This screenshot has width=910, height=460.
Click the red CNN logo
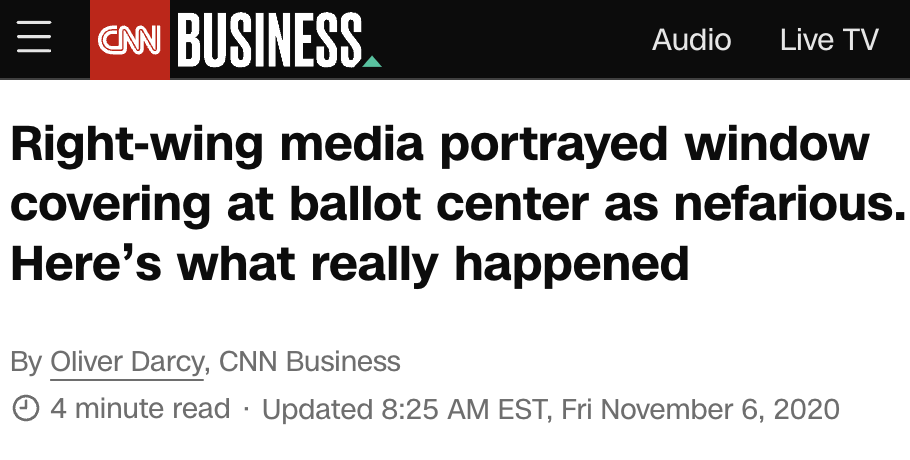click(131, 40)
